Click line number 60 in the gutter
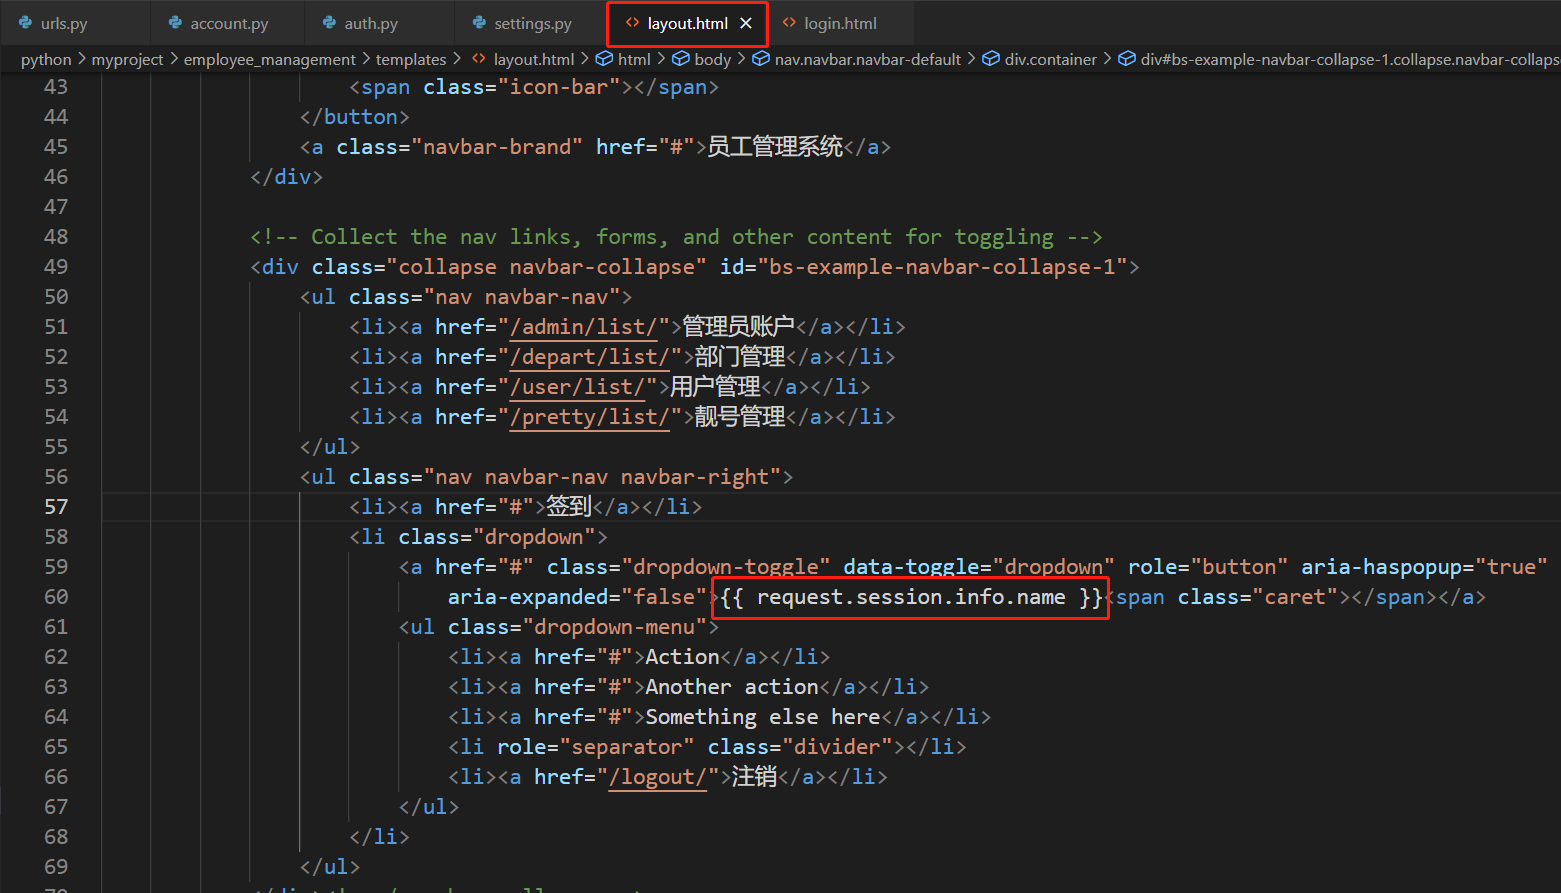The image size is (1561, 893). (x=56, y=597)
